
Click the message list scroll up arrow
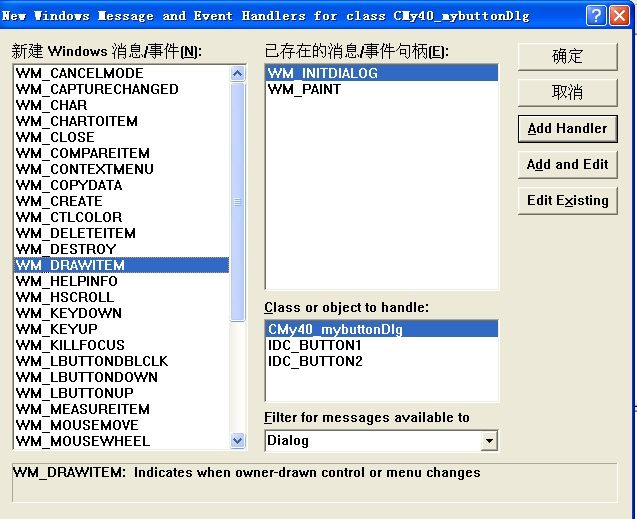pos(238,74)
